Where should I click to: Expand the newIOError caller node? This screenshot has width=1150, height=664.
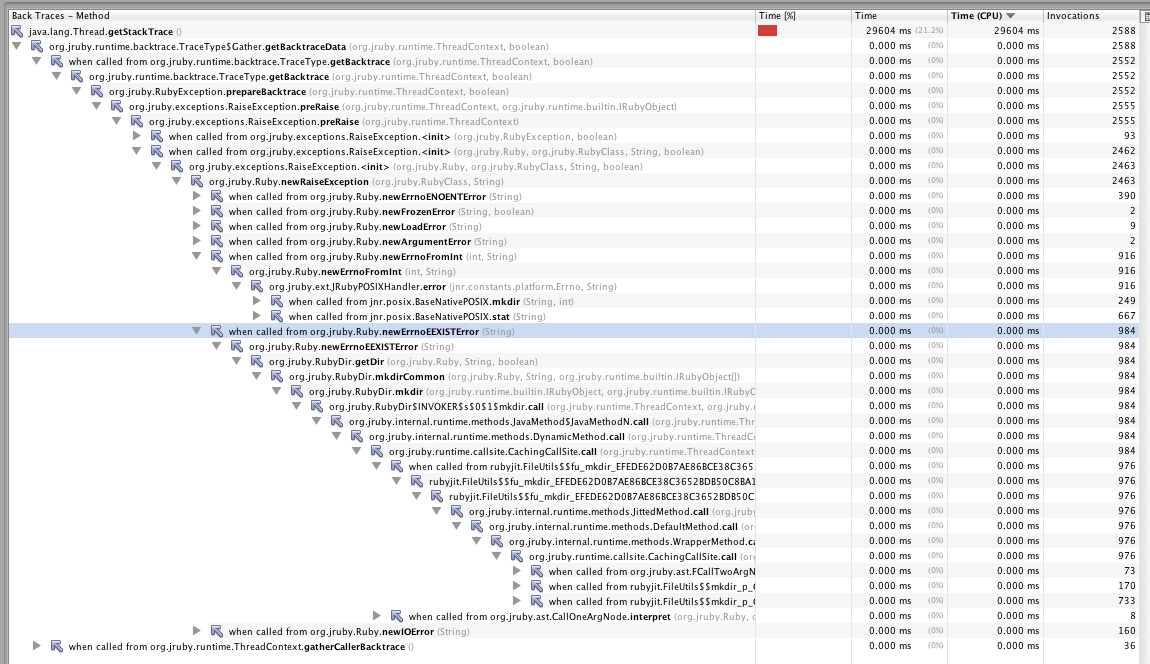pyautogui.click(x=198, y=631)
